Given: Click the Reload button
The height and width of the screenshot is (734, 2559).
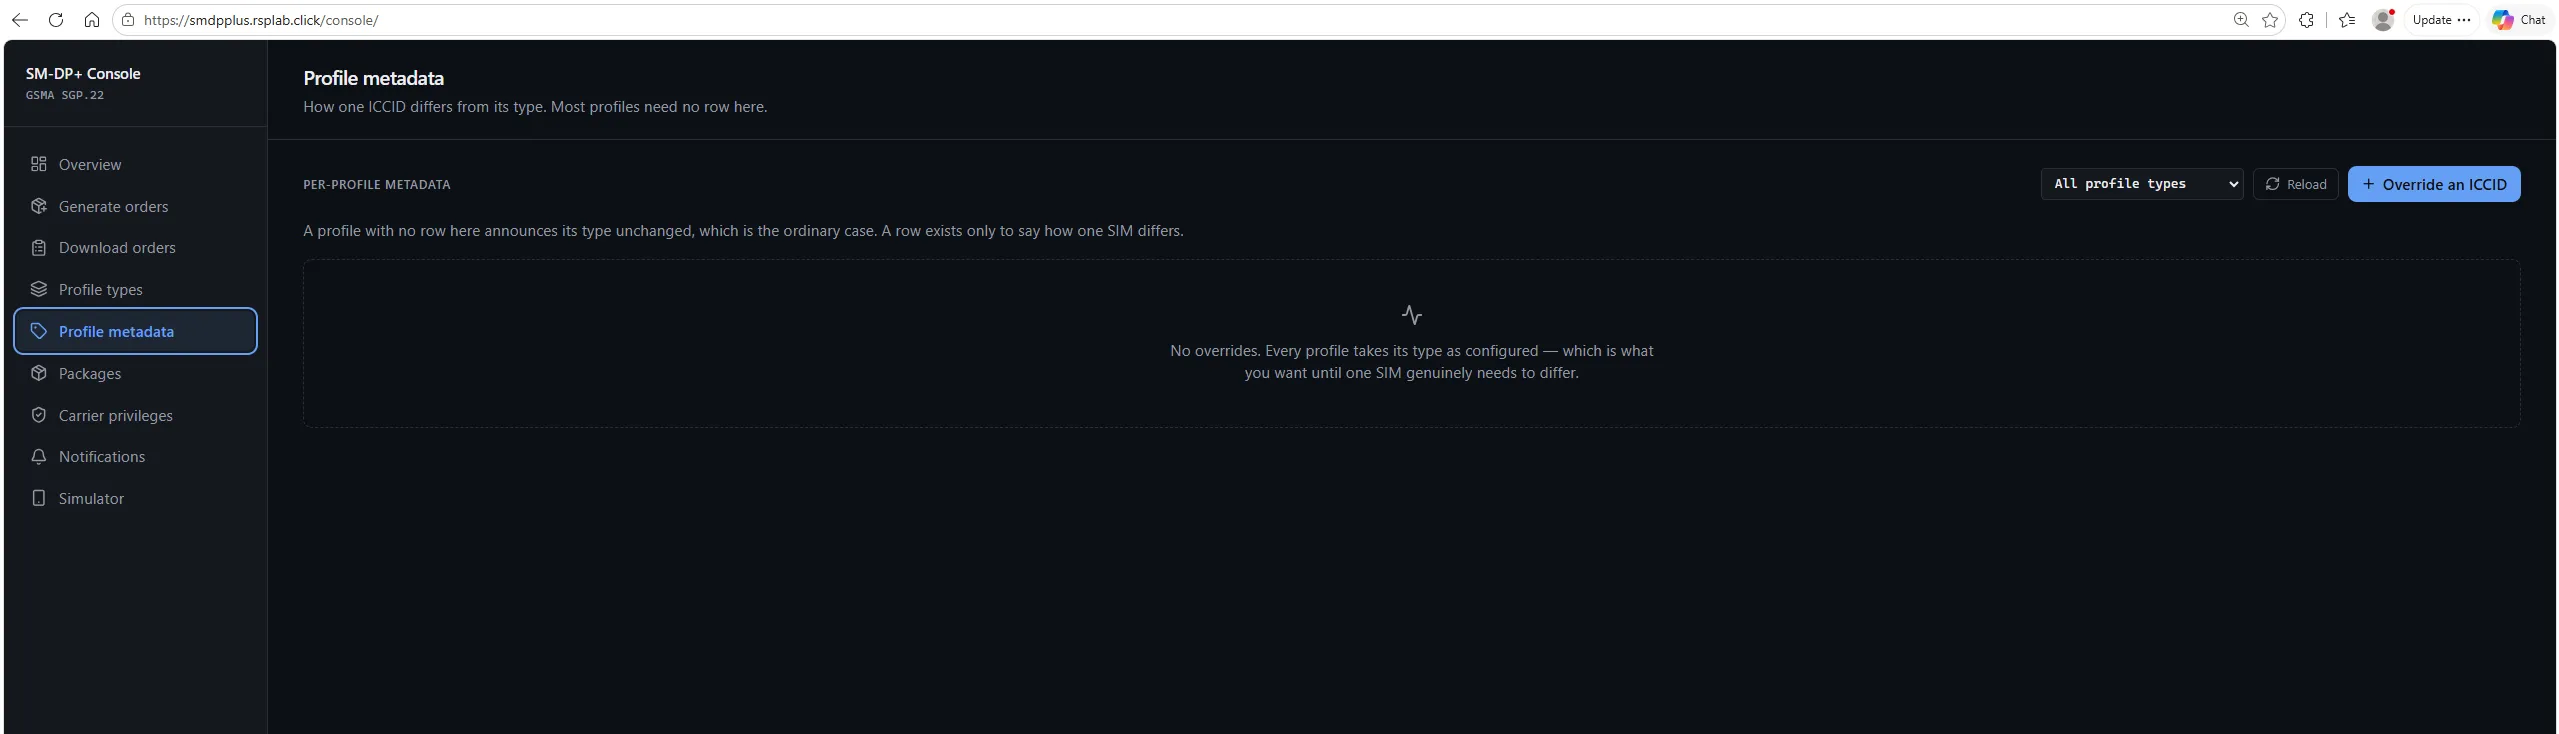Looking at the screenshot, I should (2295, 184).
